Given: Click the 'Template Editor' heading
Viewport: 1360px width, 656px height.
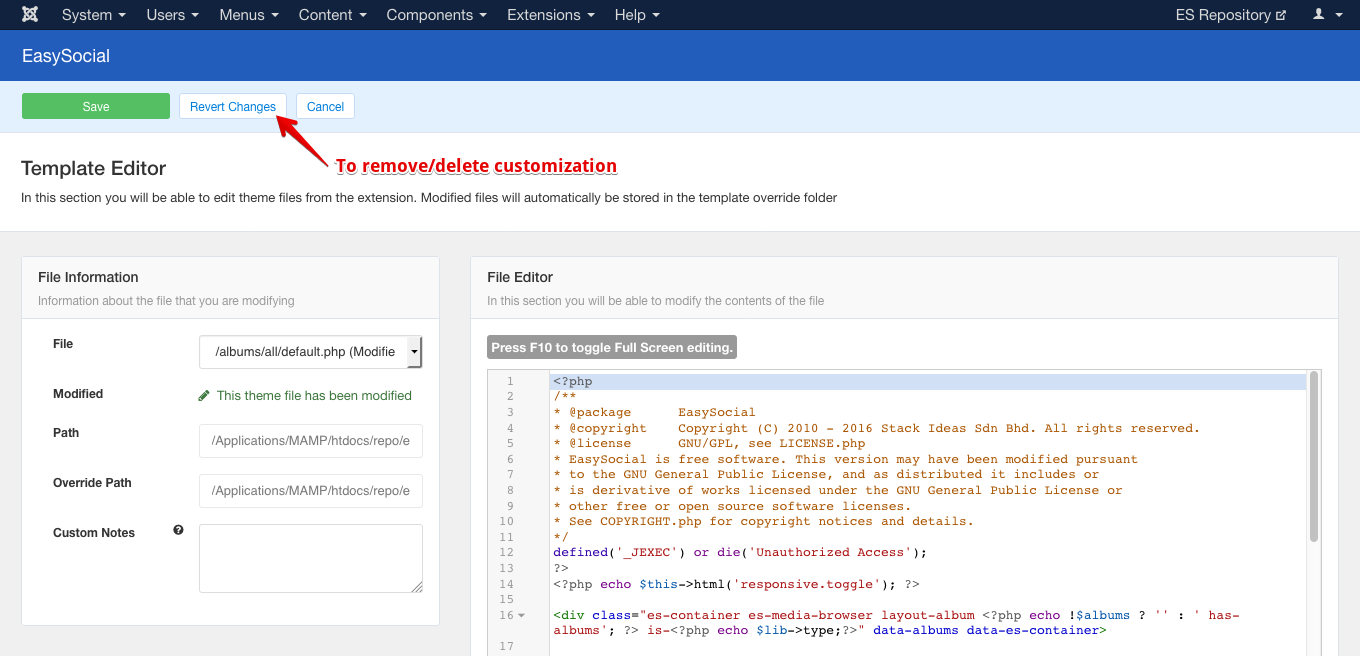Looking at the screenshot, I should point(94,168).
